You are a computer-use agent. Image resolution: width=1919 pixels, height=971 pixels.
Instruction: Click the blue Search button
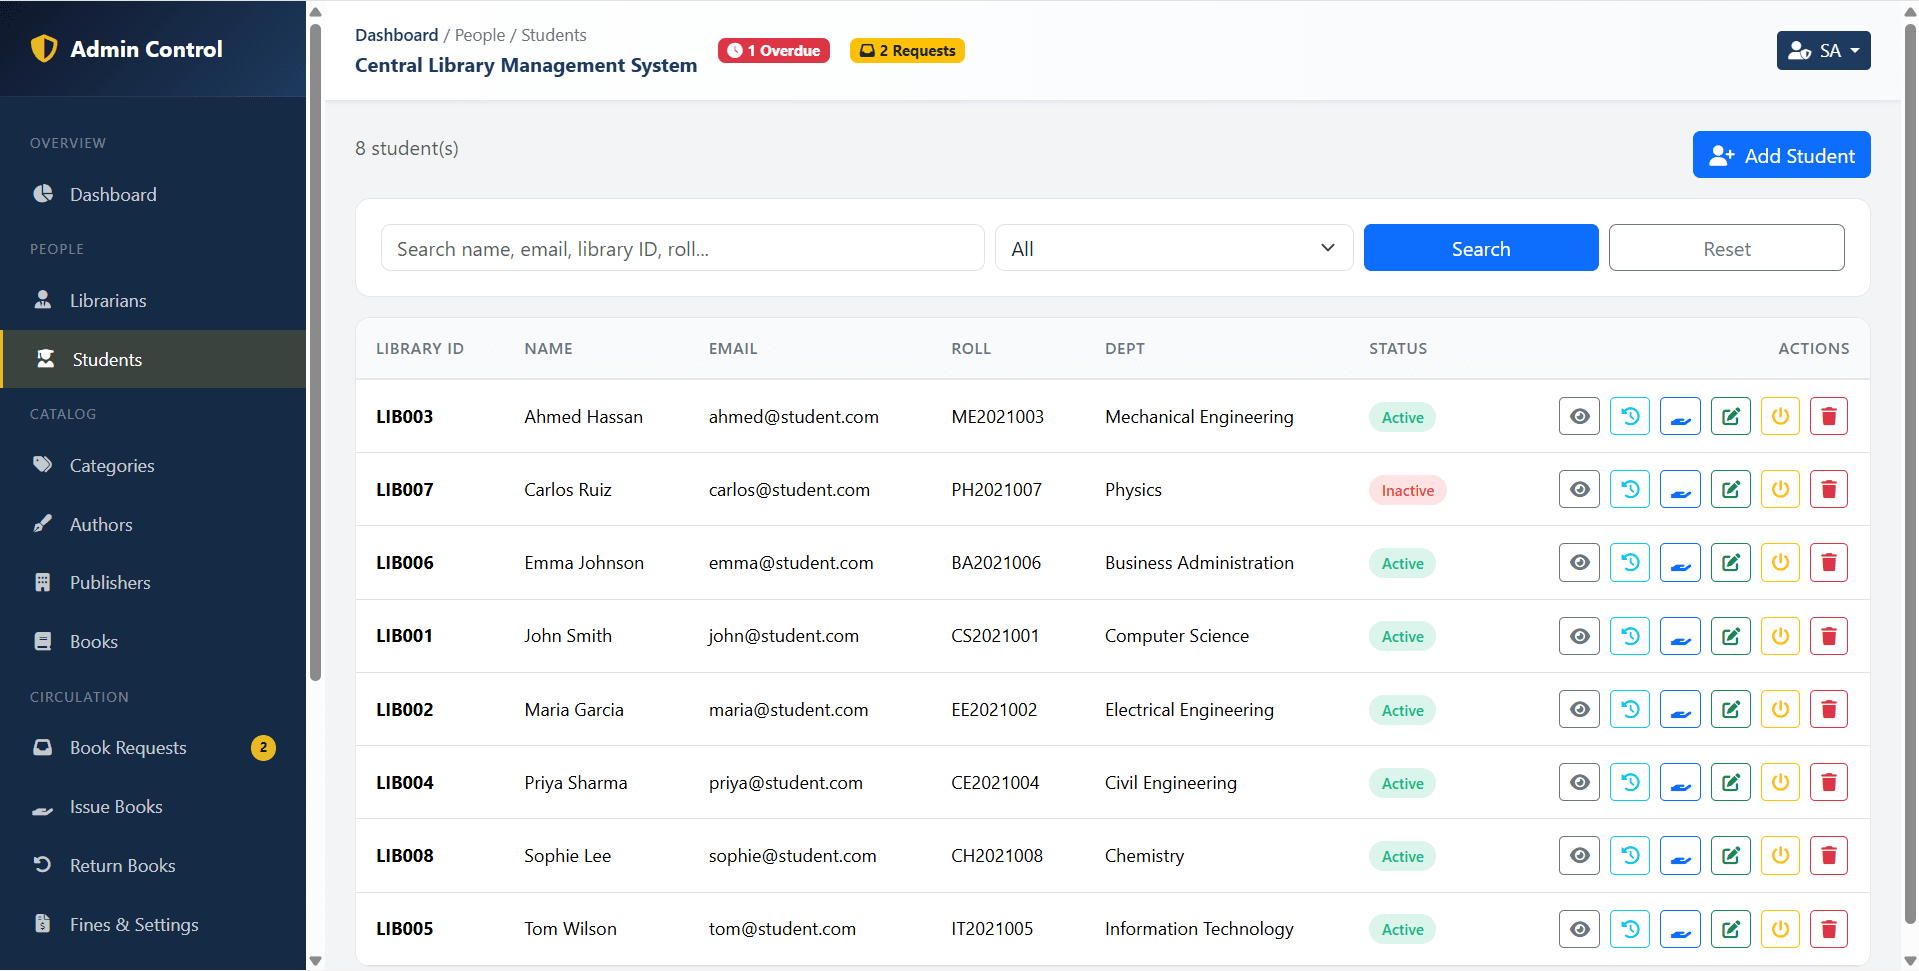[x=1481, y=248]
